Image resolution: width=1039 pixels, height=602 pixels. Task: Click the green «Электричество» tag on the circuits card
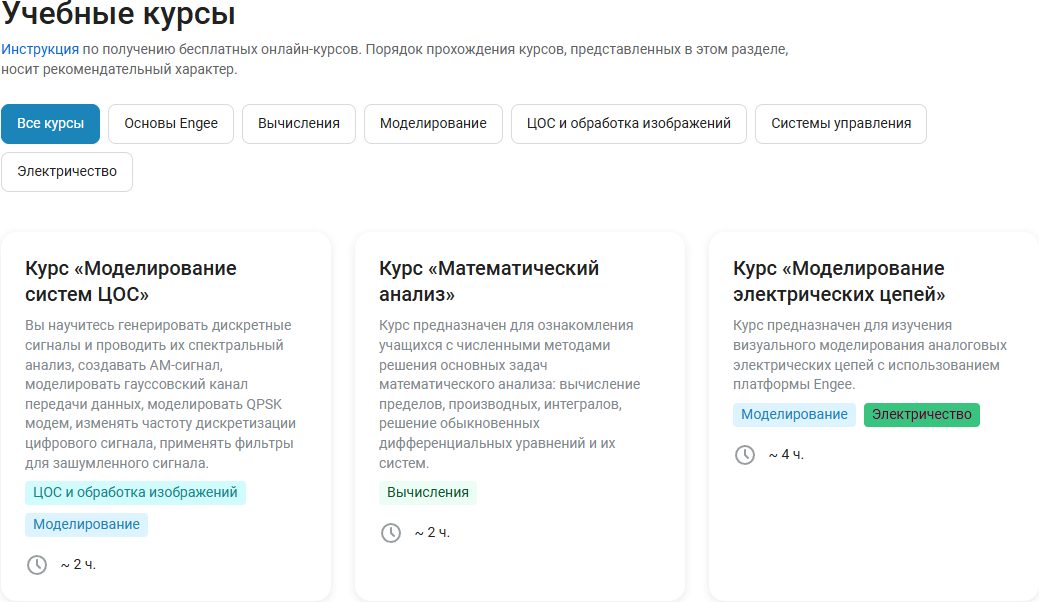921,414
